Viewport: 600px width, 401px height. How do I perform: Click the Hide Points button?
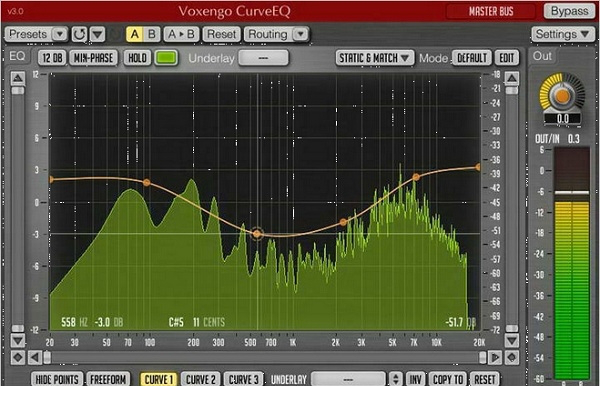tap(57, 380)
